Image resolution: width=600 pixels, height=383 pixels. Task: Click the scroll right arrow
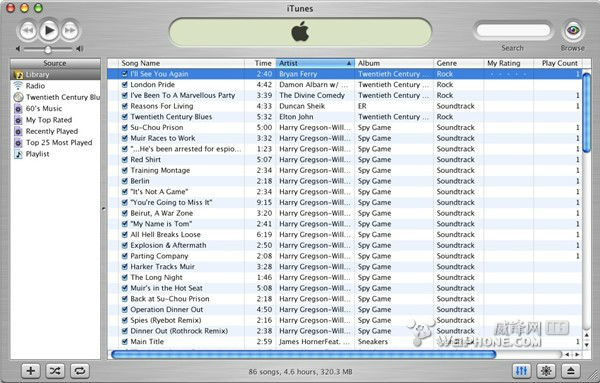point(577,355)
